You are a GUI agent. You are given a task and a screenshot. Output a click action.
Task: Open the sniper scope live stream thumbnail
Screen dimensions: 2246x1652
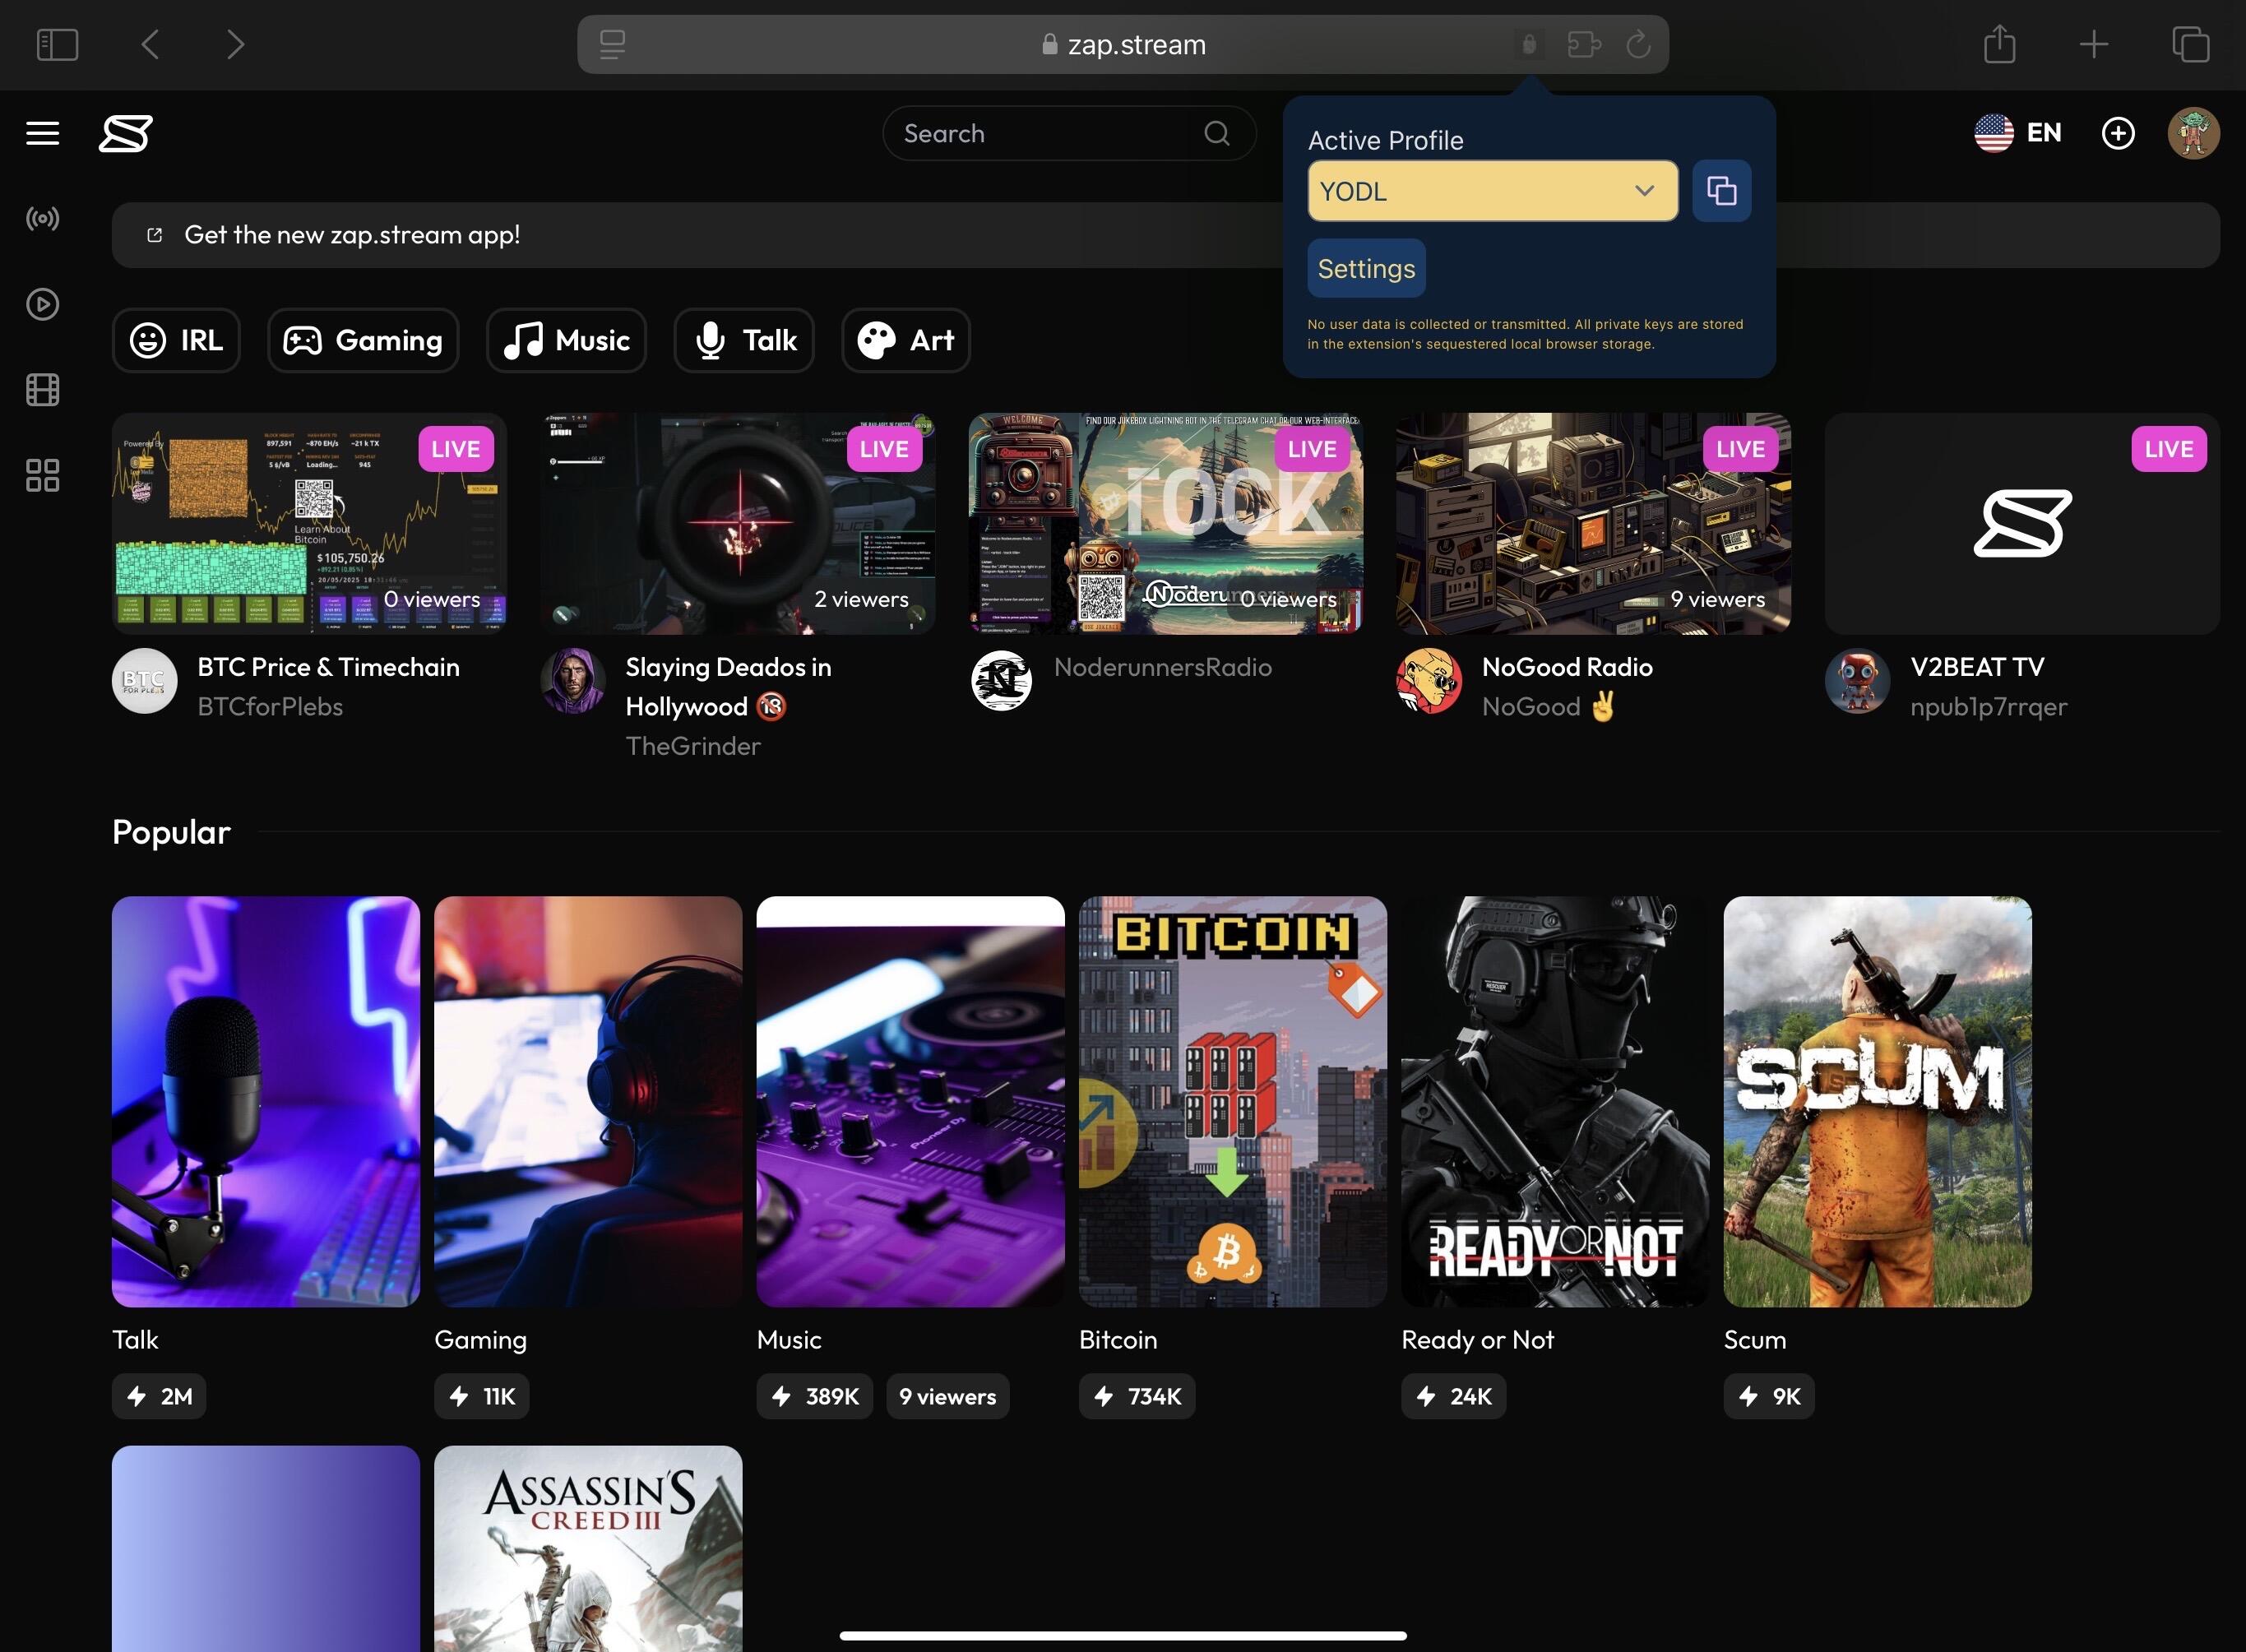point(738,523)
